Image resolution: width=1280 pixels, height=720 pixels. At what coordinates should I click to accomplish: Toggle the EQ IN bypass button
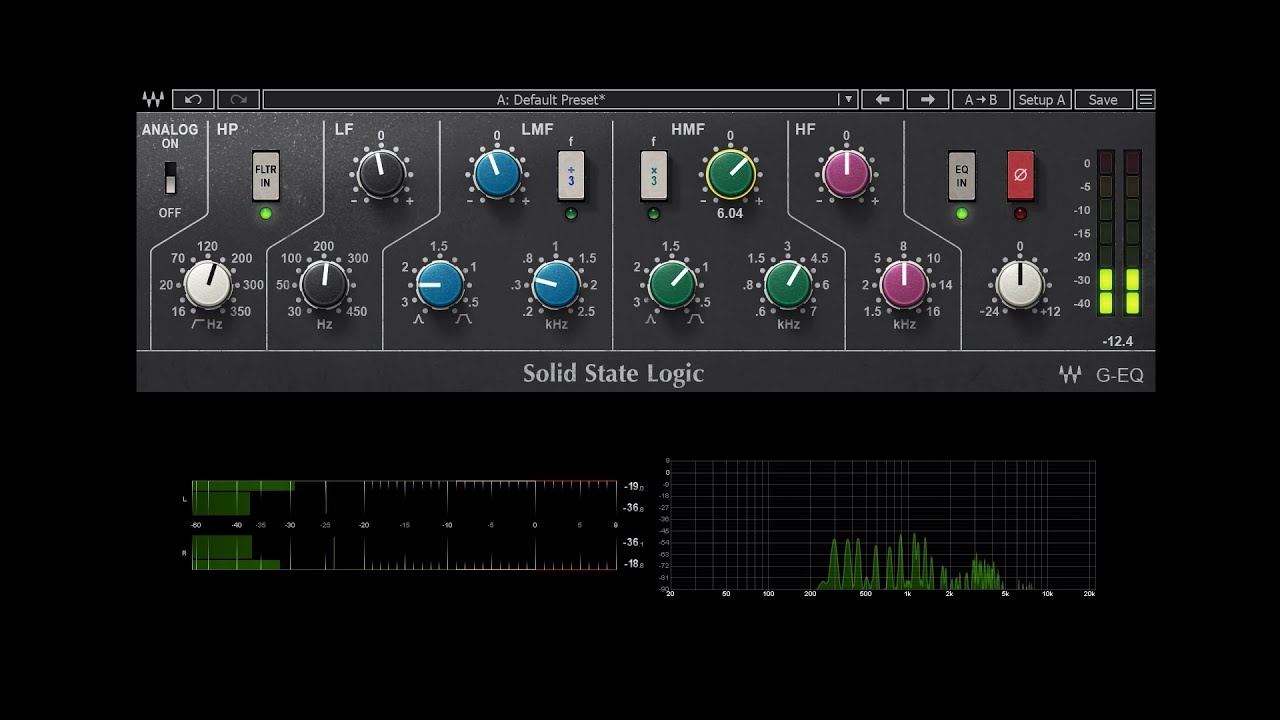(x=962, y=176)
